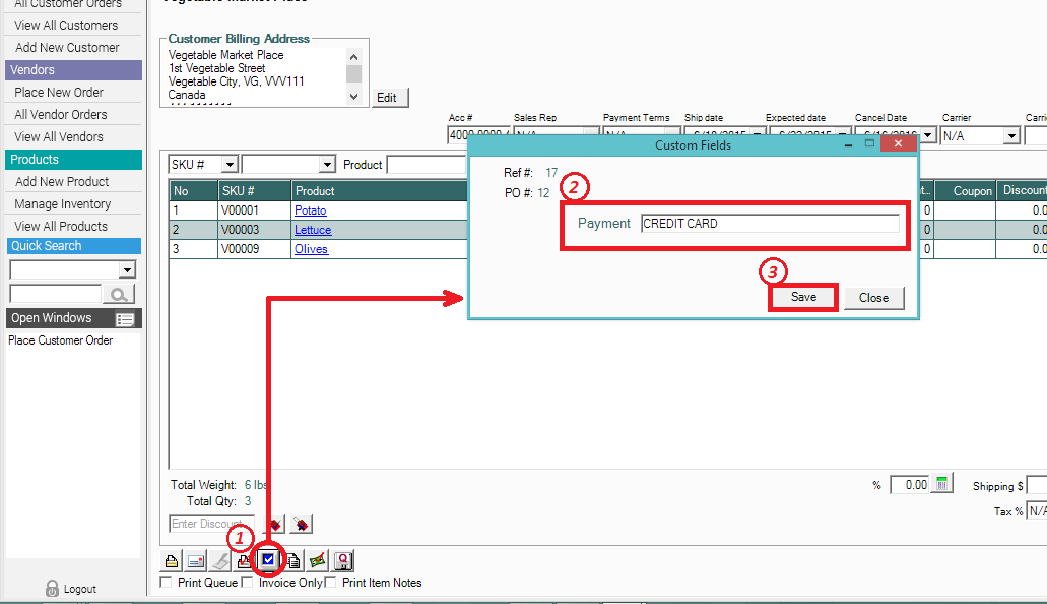Click the Custom Fields blue checkmark icon
Viewport: 1047px width, 604px height.
[267, 560]
